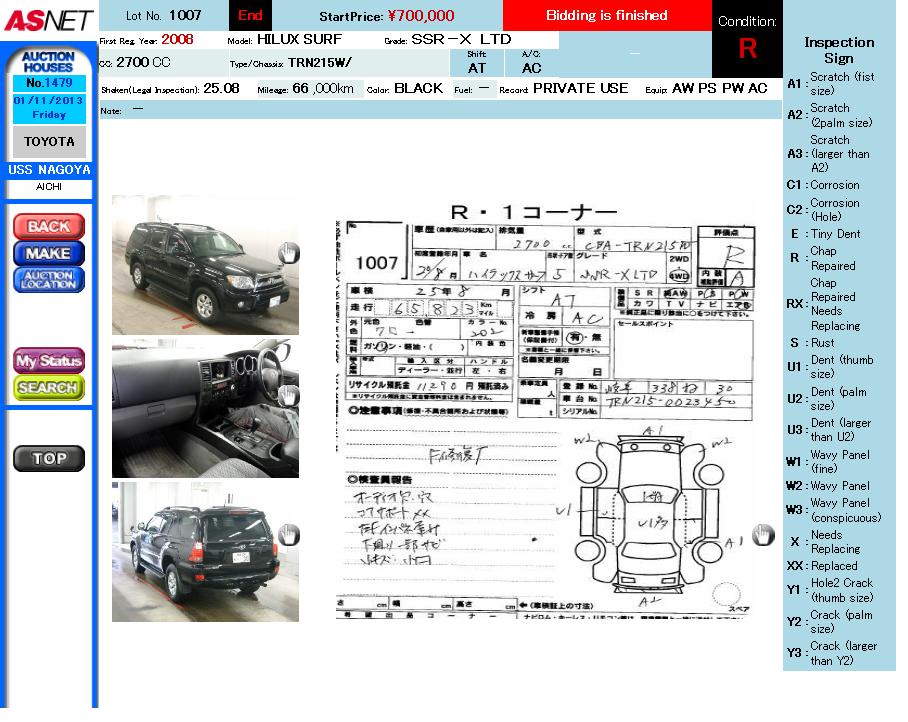The height and width of the screenshot is (722, 908).
Task: Click hand icon on interior photo
Action: (288, 395)
